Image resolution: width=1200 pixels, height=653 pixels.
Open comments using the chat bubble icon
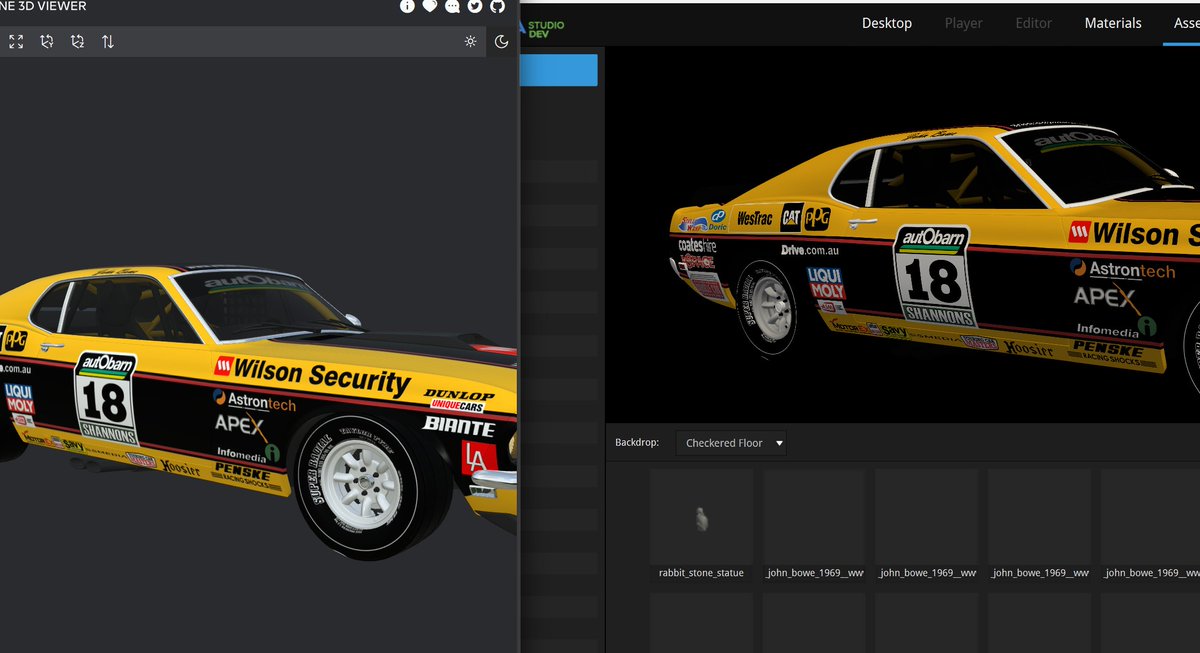[x=451, y=6]
